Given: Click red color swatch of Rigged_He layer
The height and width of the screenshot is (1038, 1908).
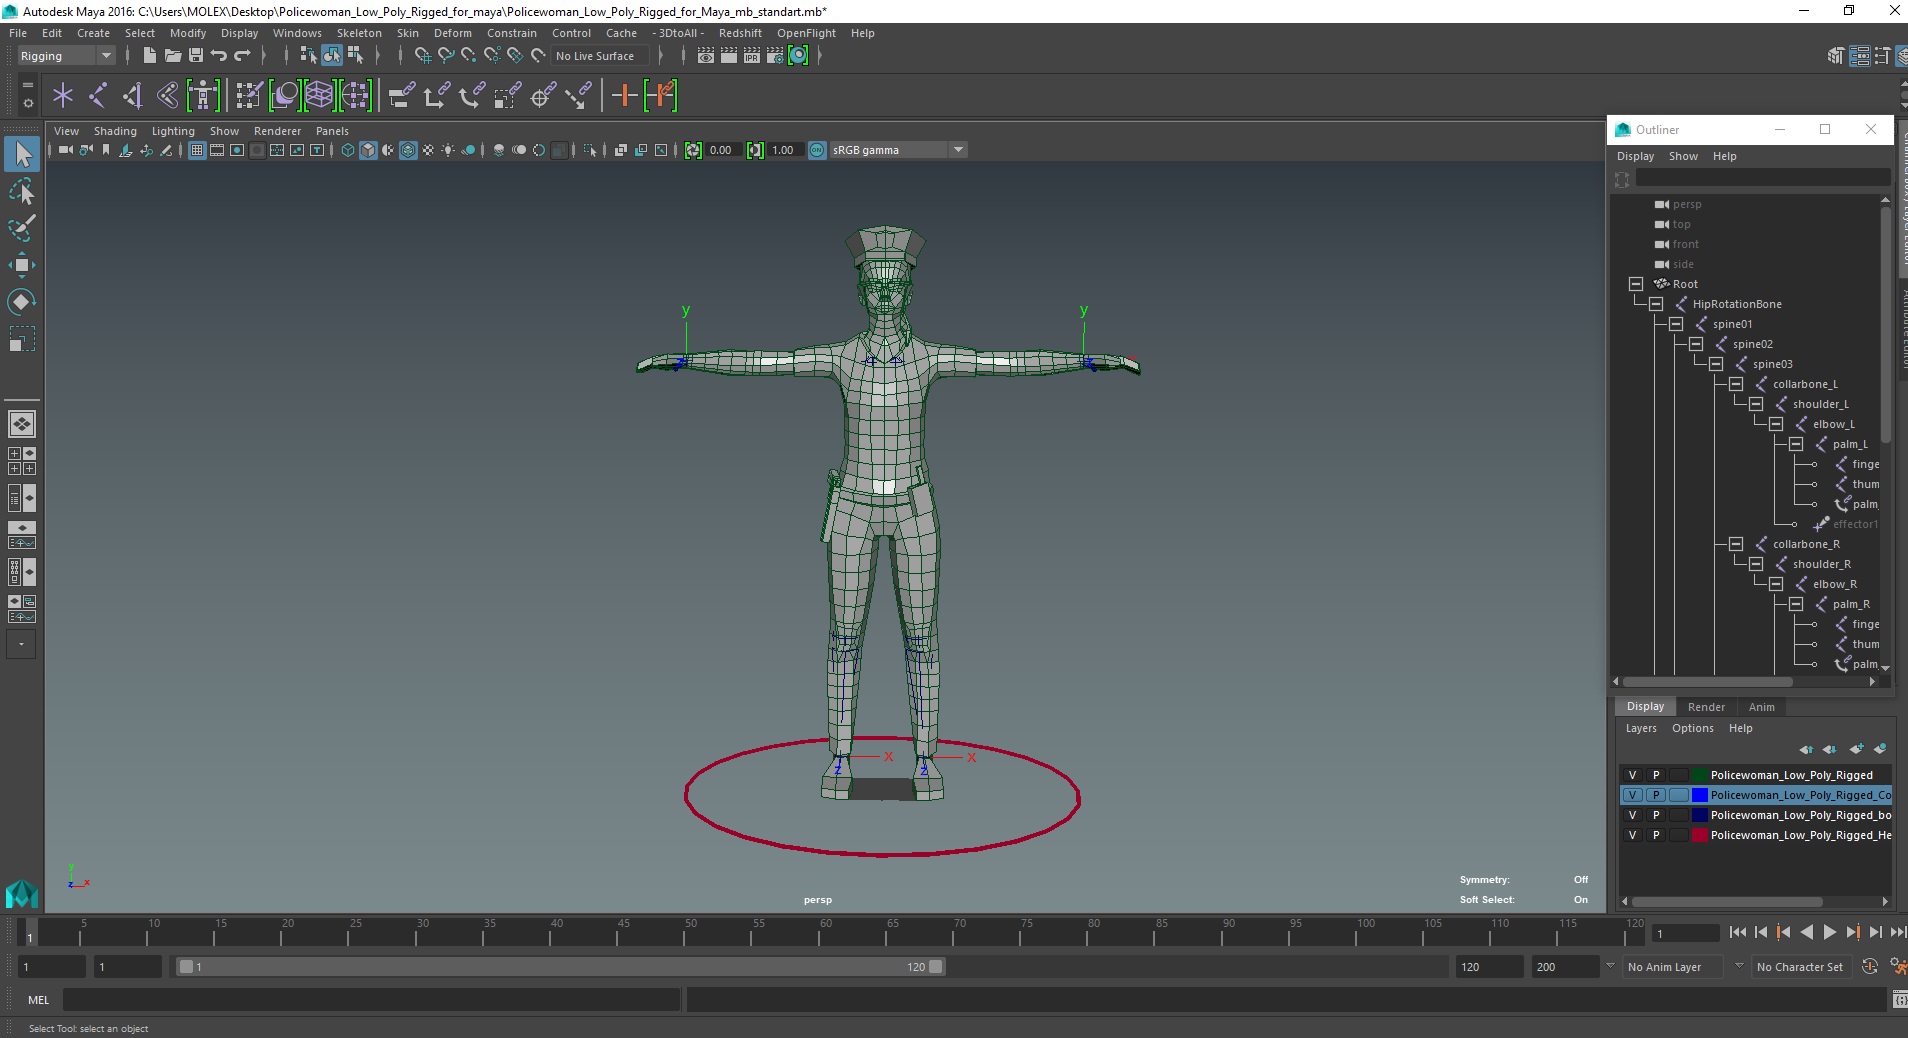Looking at the screenshot, I should pyautogui.click(x=1699, y=835).
